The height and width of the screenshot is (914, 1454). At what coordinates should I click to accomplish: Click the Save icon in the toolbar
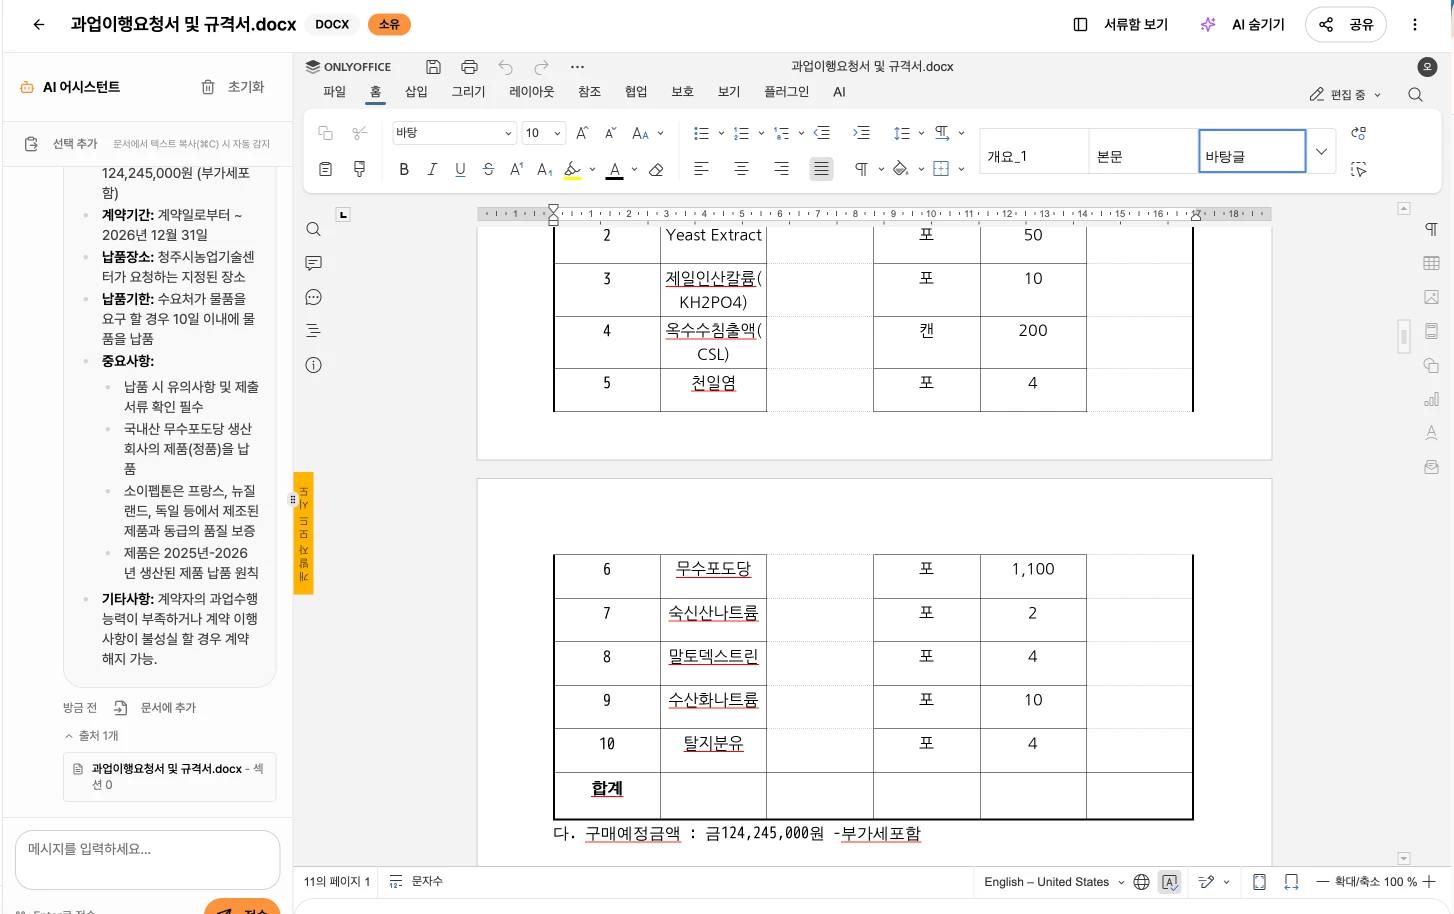433,67
